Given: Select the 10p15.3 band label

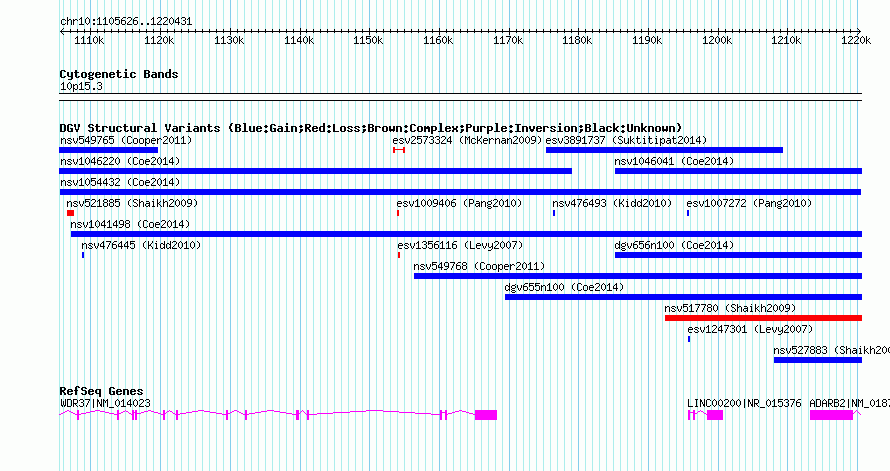Looking at the screenshot, I should point(81,87).
